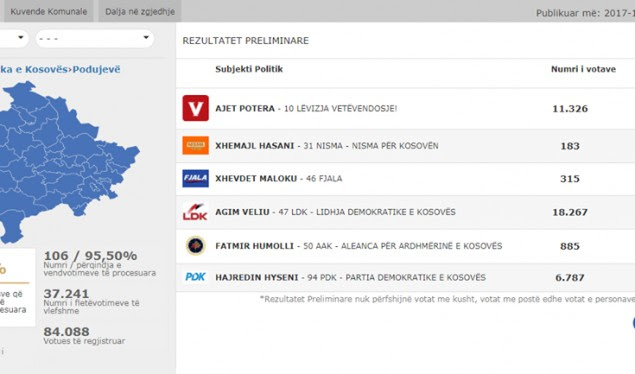Screen dimensions: 635x374
Task: Click Subjekti Politik column header
Action: point(249,69)
